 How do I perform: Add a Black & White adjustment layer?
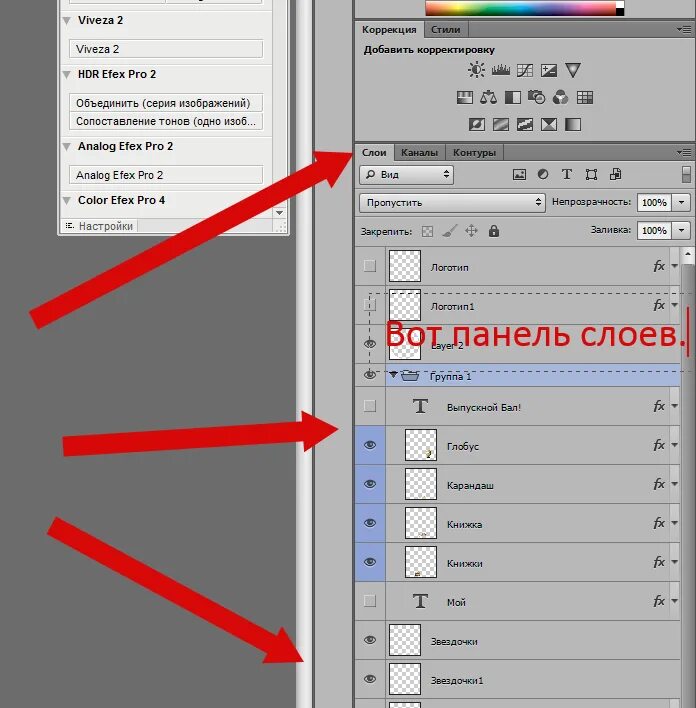coord(513,97)
